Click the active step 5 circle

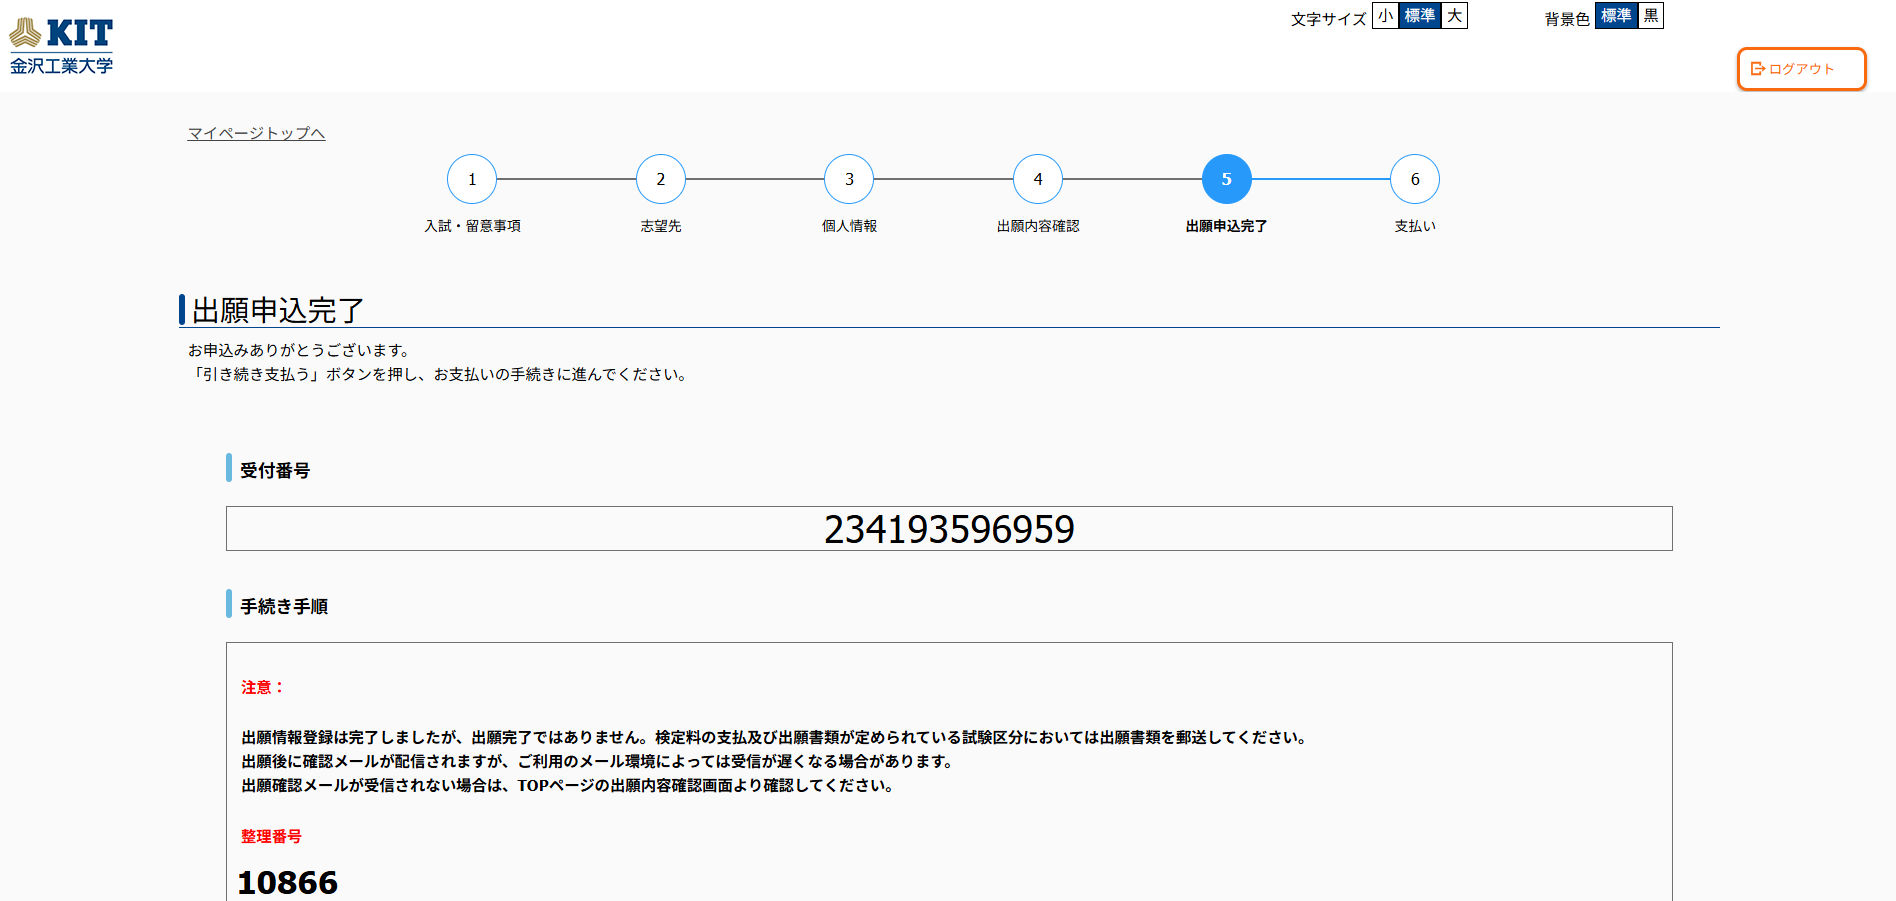(1226, 179)
